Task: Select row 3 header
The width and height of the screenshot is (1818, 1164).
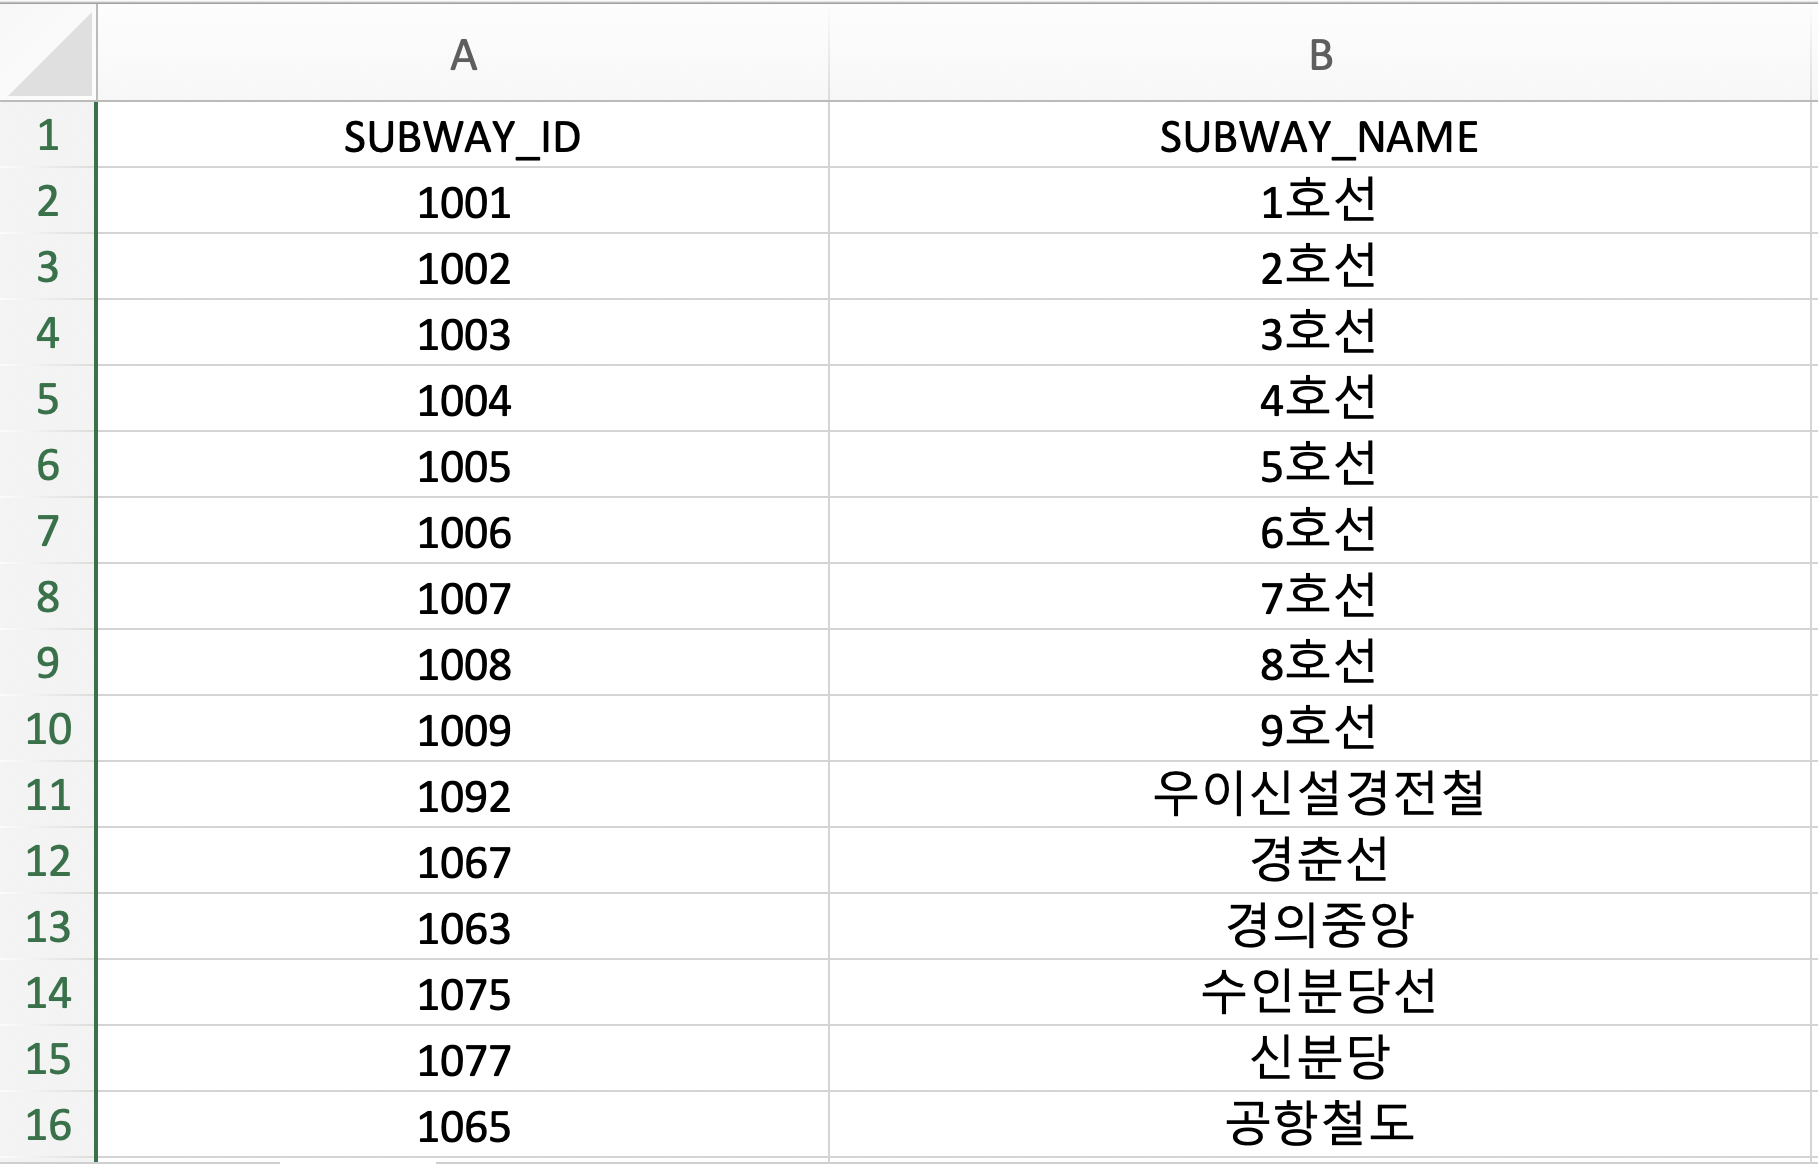Action: (47, 267)
